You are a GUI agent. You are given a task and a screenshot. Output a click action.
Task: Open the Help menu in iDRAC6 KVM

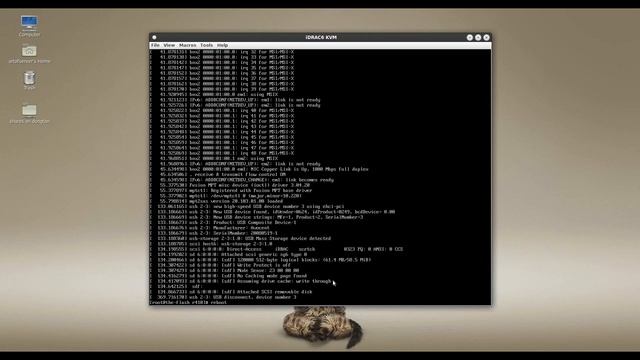click(x=222, y=45)
